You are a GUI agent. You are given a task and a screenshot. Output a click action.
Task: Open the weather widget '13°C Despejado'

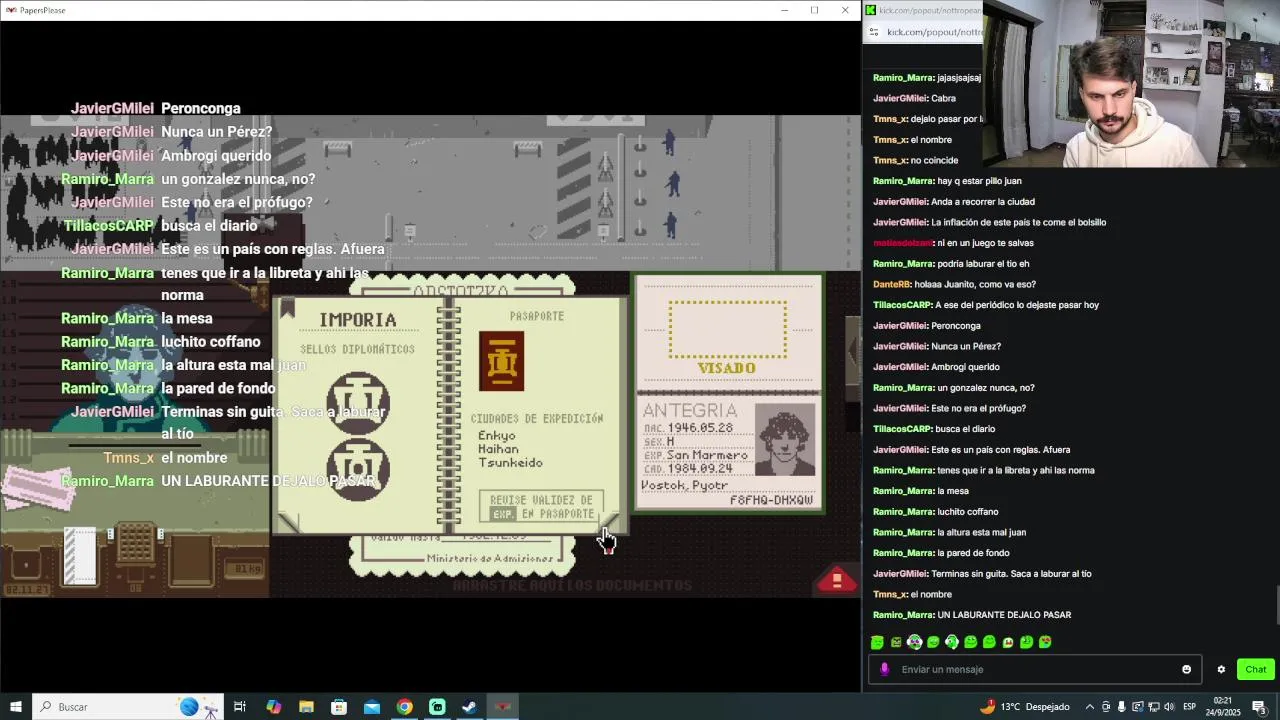tap(1025, 707)
